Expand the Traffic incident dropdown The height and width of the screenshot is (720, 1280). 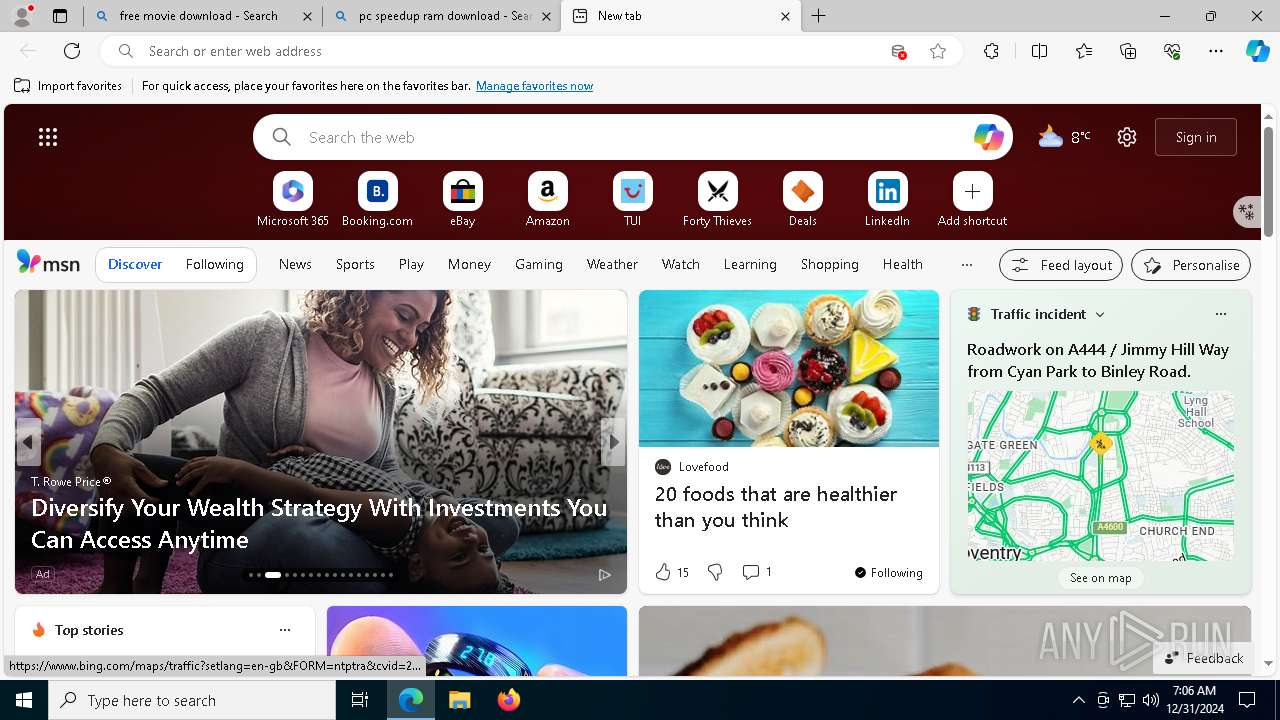[x=1100, y=314]
